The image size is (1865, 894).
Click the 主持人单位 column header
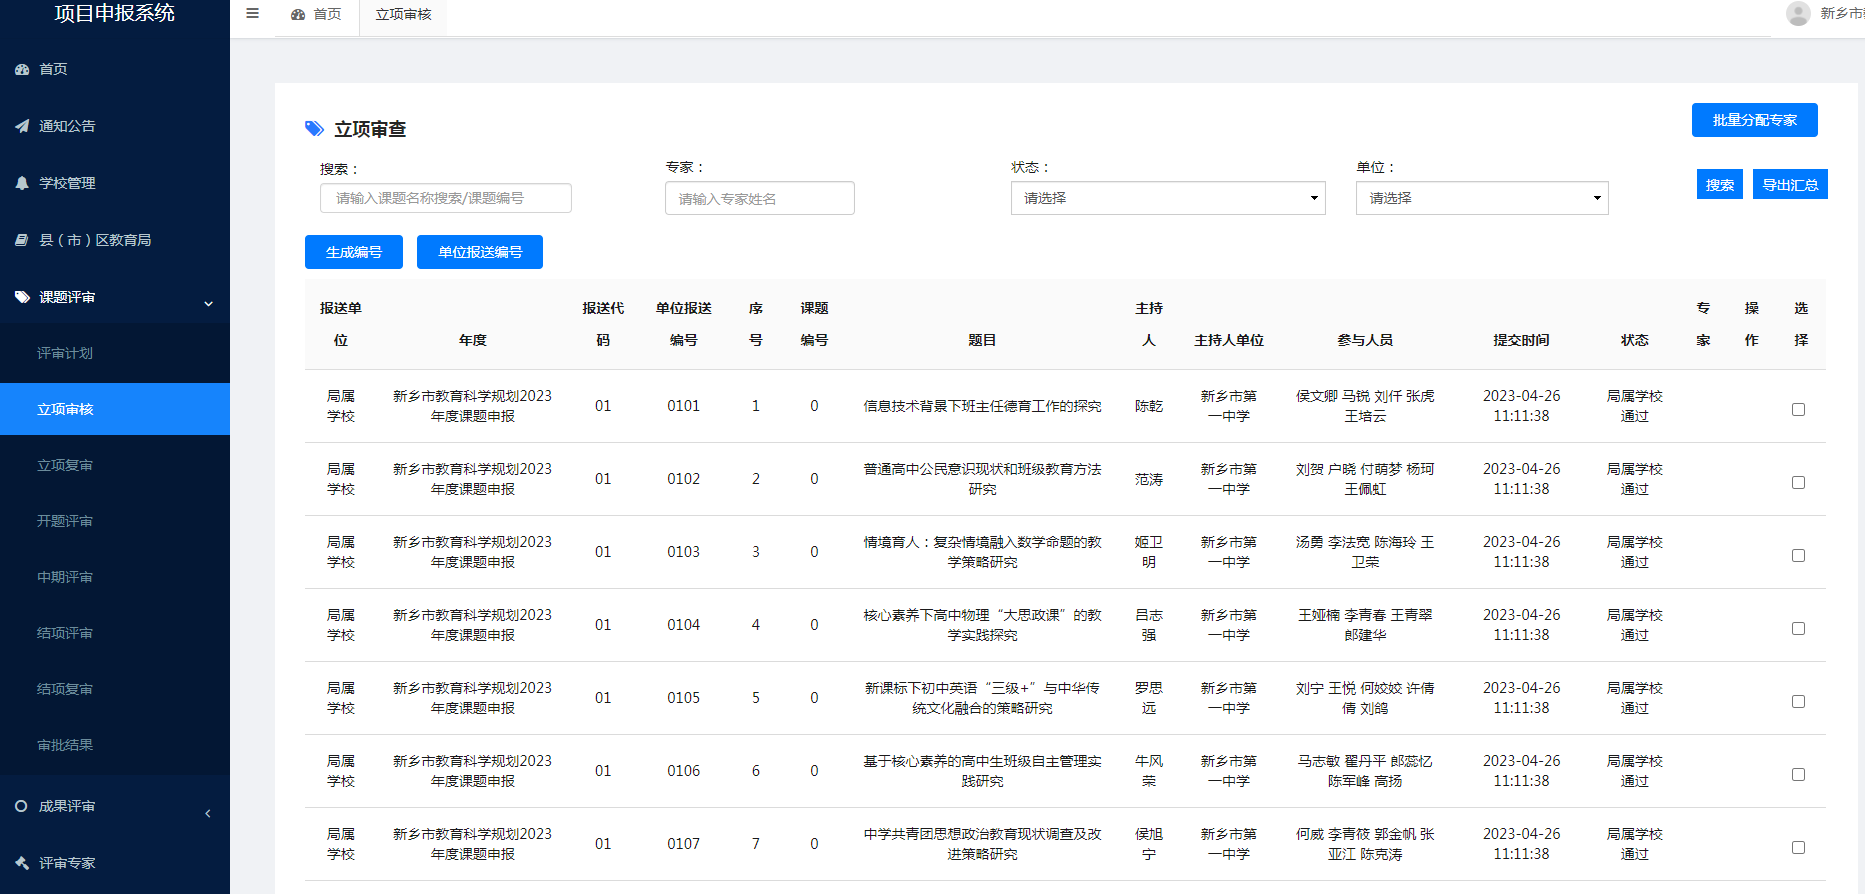tap(1229, 340)
